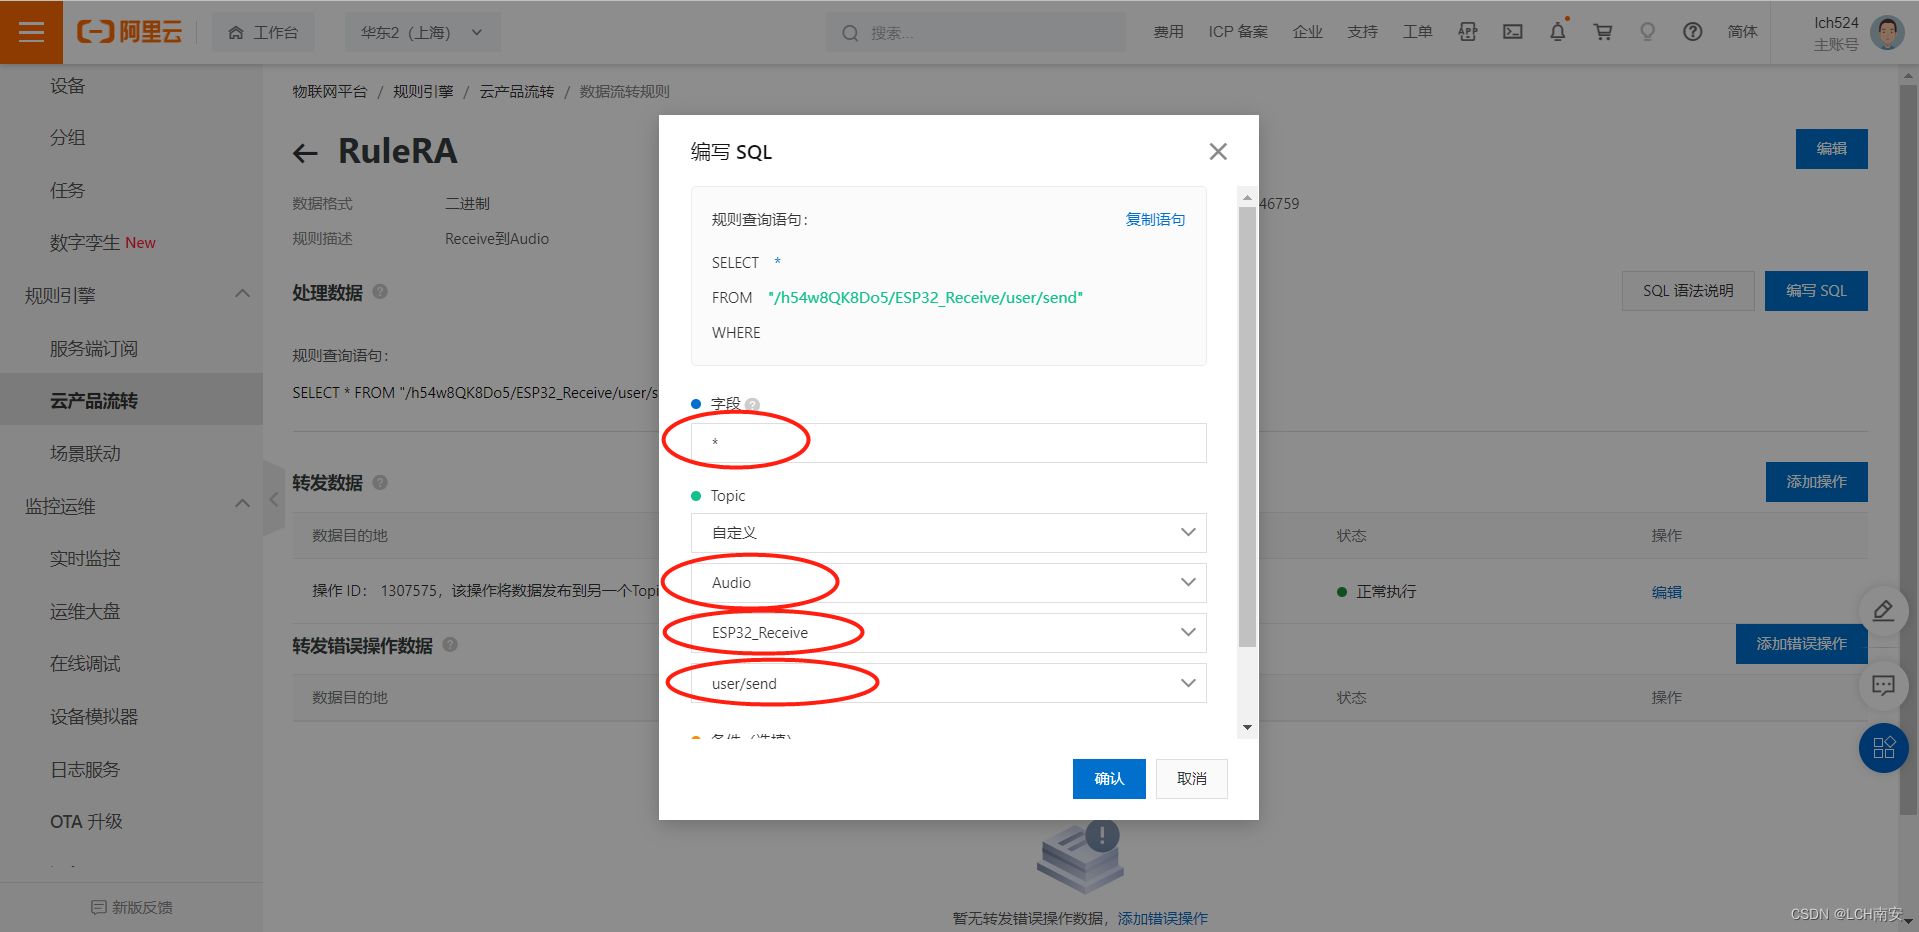This screenshot has width=1919, height=932.
Task: Go to 规则引擎 breadcrumb
Action: [x=423, y=92]
